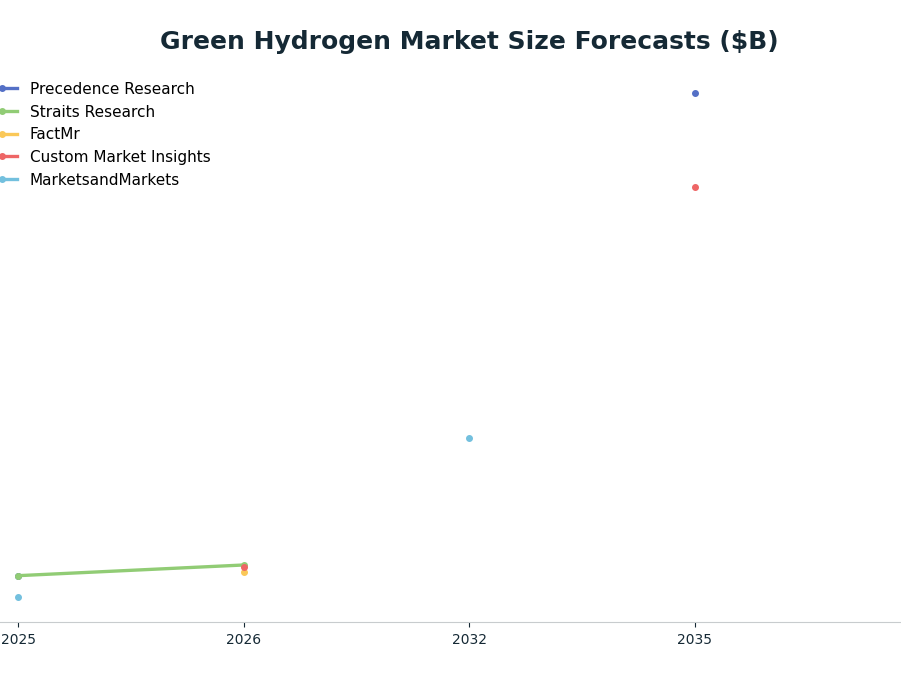Select the light-blue MarketsandMarkets 2025 data point
901x676 pixels.
[x=18, y=598]
